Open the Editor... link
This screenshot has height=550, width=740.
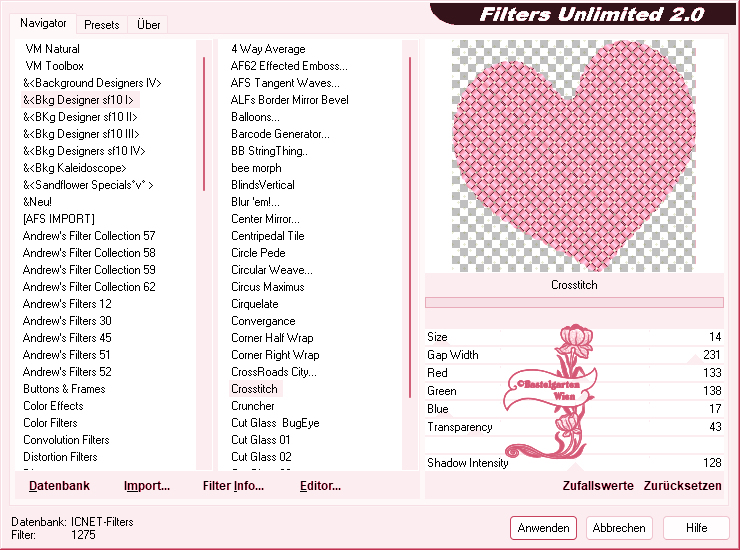[320, 486]
